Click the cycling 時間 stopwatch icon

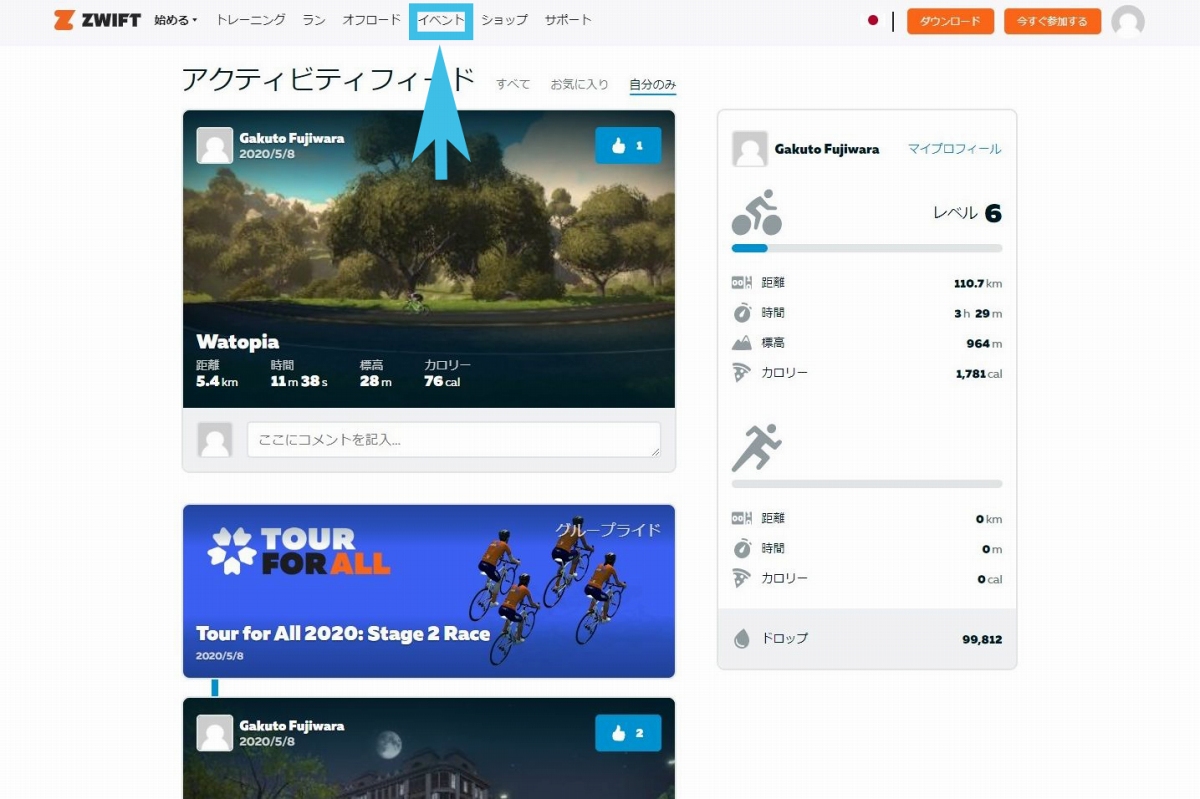tap(741, 313)
